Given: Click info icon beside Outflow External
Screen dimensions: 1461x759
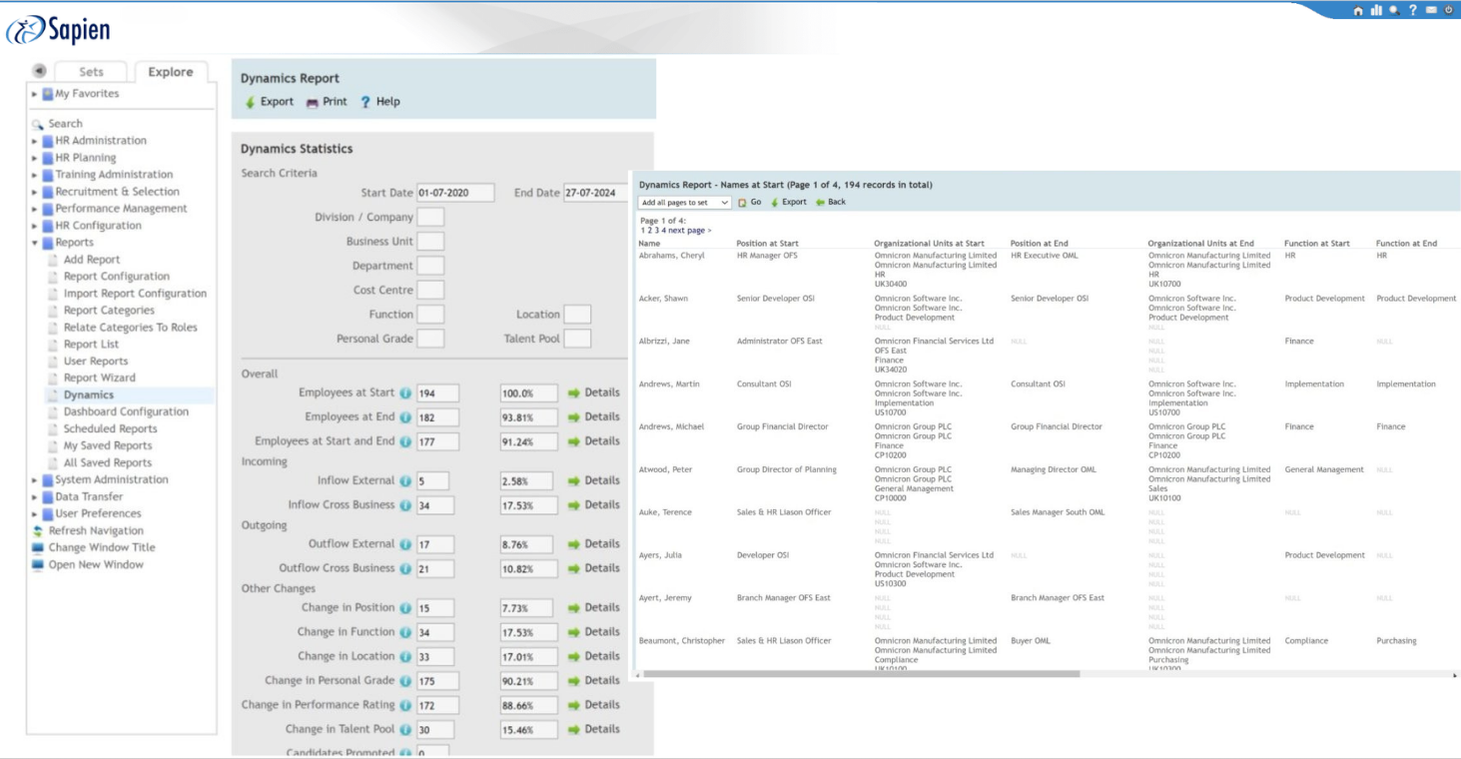Looking at the screenshot, I should tap(406, 544).
